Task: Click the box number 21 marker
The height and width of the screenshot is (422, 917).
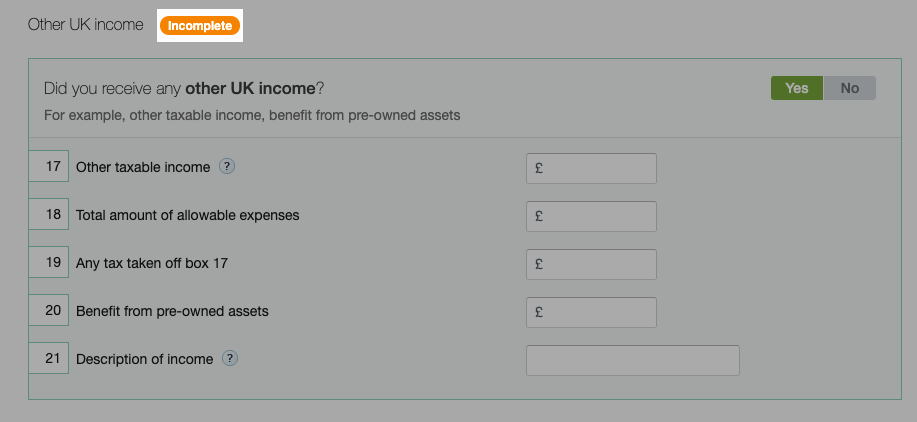Action: (49, 358)
